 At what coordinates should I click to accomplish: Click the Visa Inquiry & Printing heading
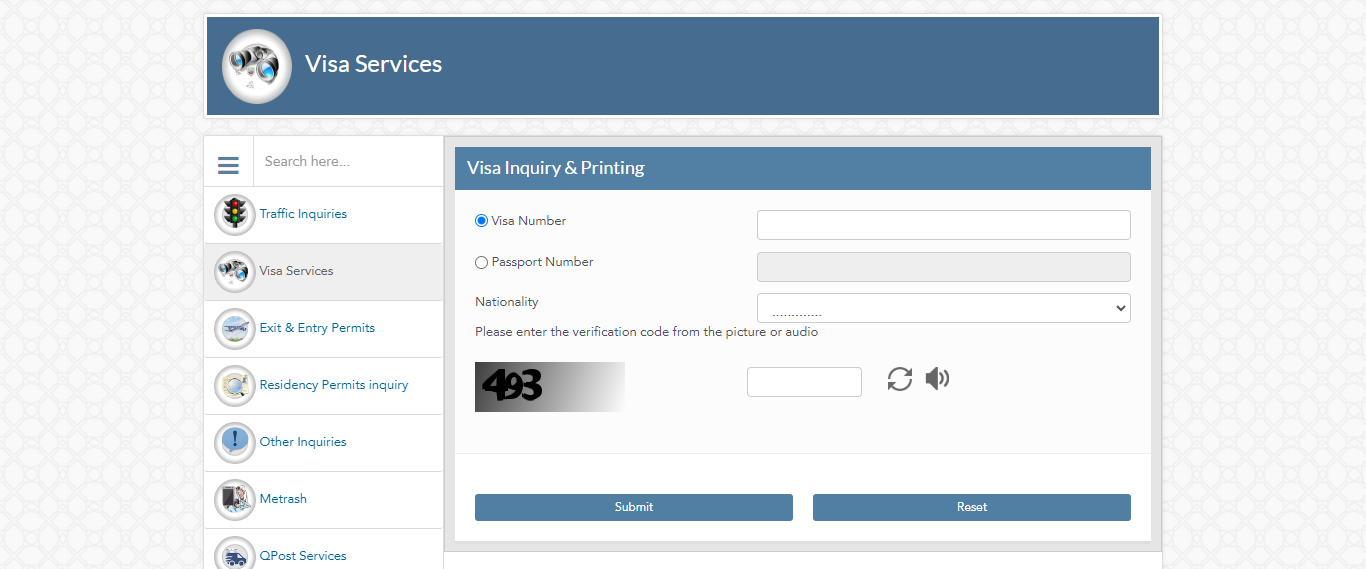click(556, 168)
